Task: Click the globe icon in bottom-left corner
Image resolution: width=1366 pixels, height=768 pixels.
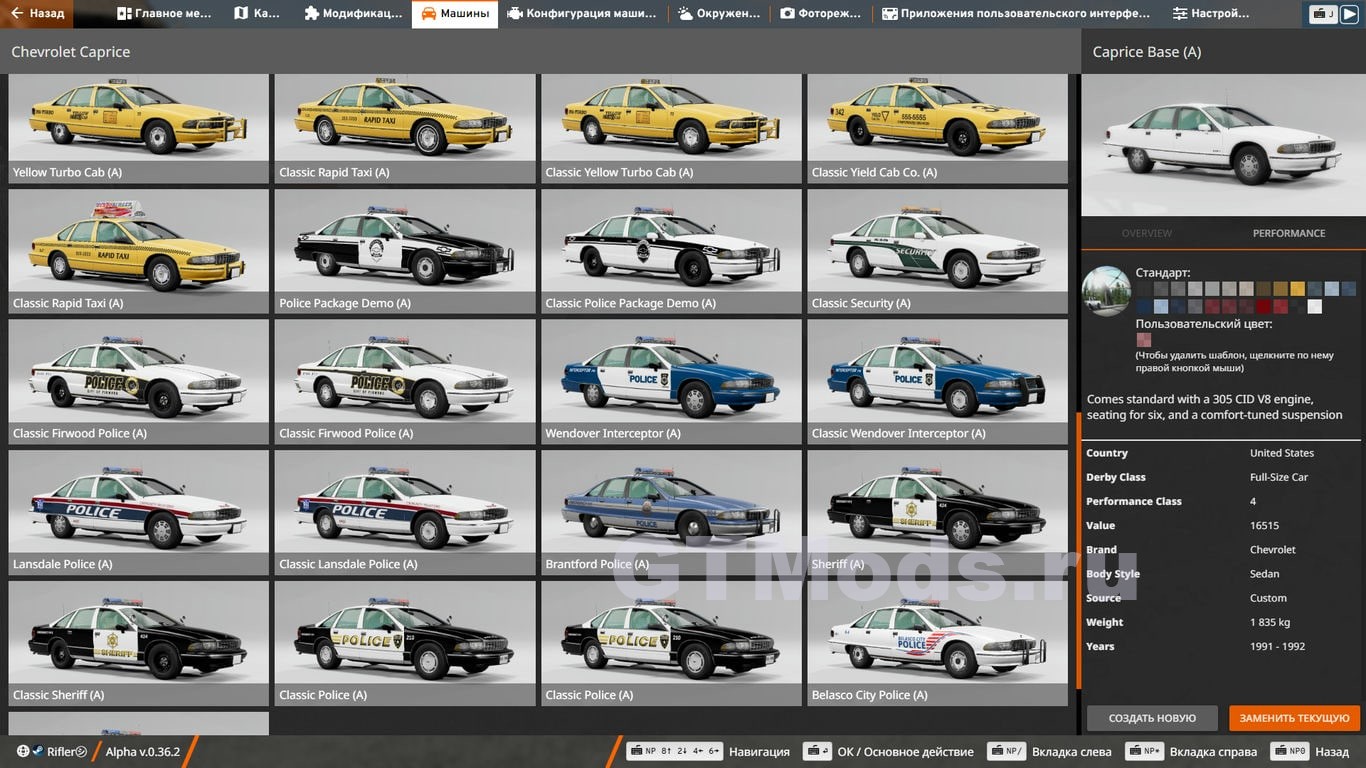Action: pyautogui.click(x=23, y=752)
